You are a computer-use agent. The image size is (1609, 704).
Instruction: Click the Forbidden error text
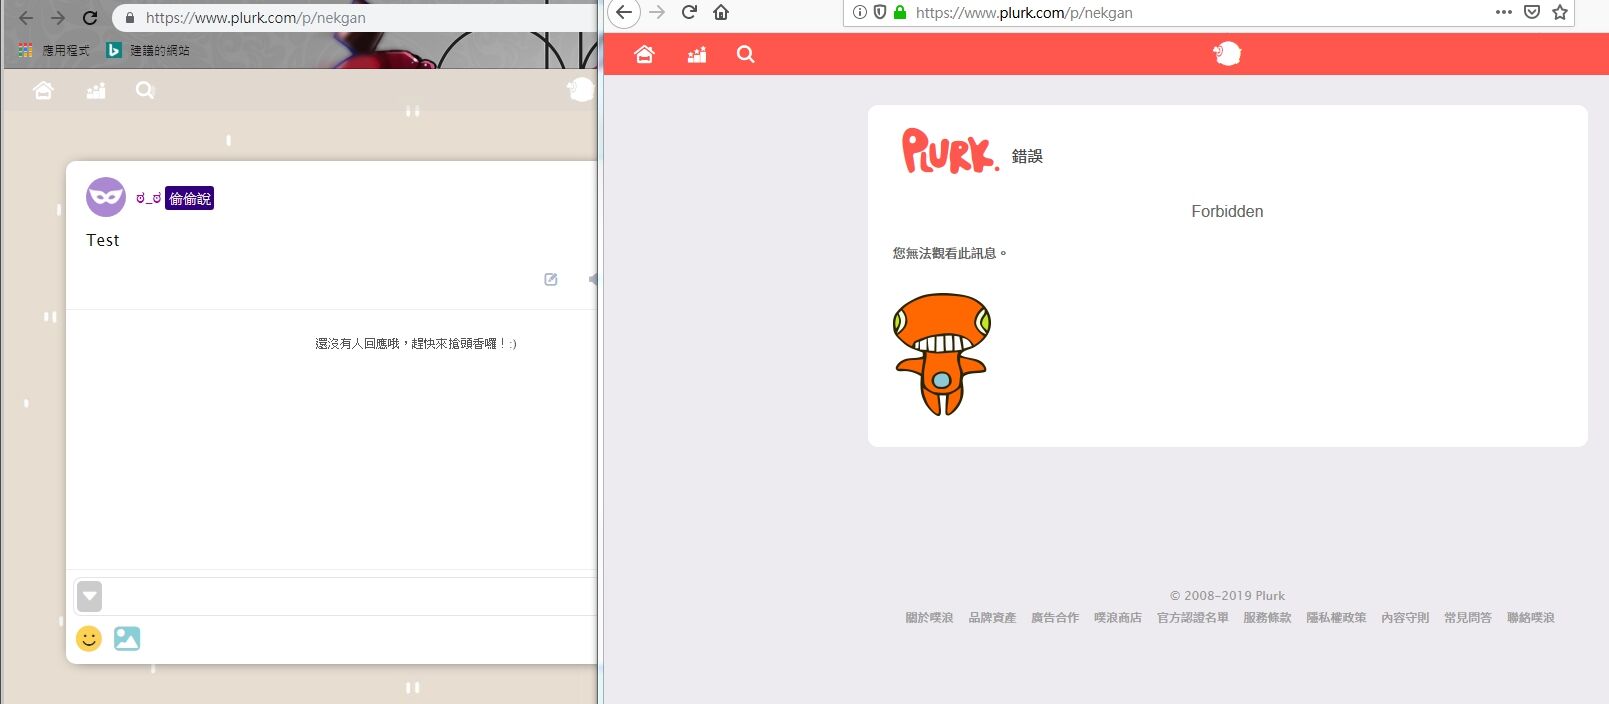point(1227,211)
